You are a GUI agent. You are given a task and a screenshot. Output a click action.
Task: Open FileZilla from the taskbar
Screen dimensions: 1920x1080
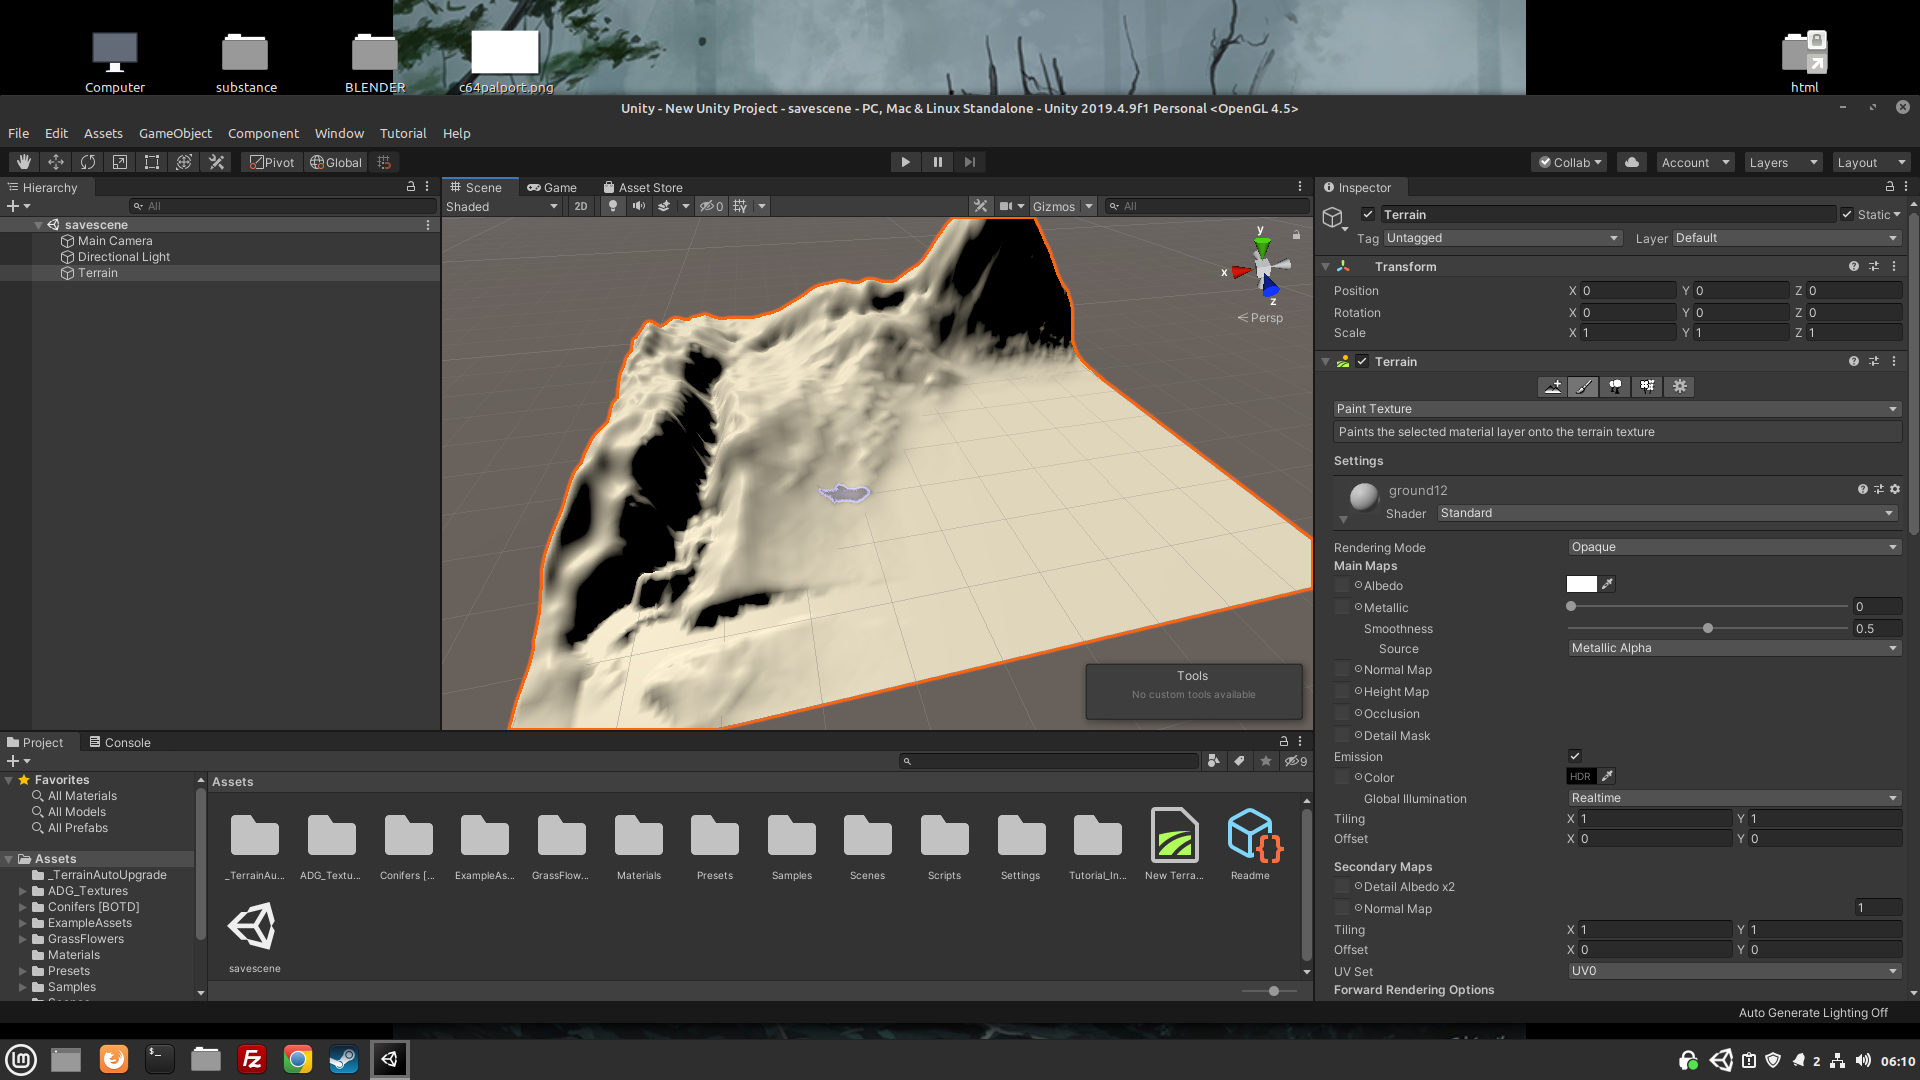(251, 1059)
